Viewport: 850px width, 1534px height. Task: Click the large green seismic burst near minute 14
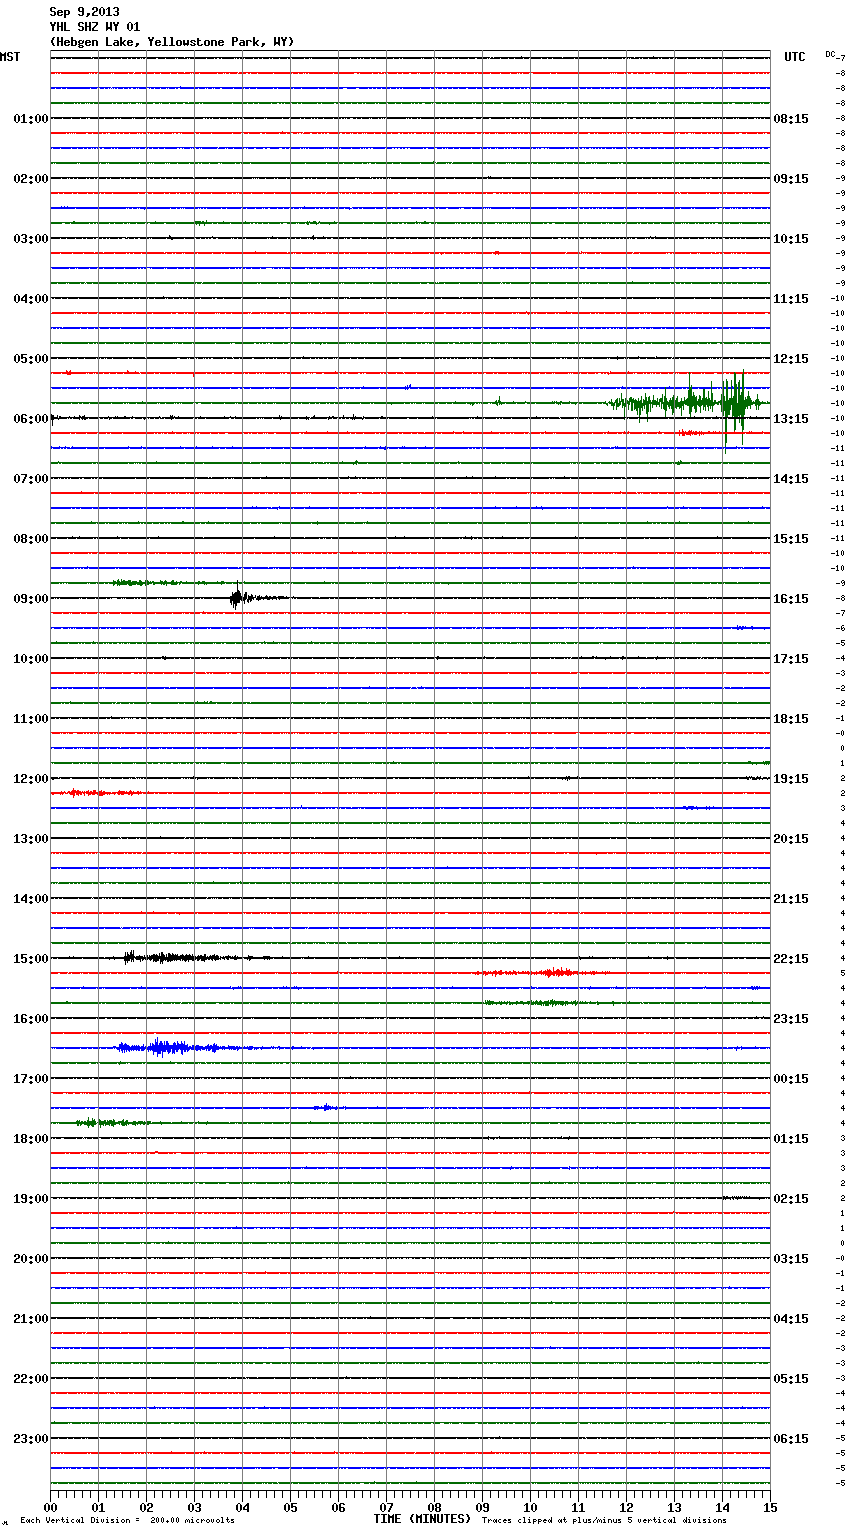[735, 402]
